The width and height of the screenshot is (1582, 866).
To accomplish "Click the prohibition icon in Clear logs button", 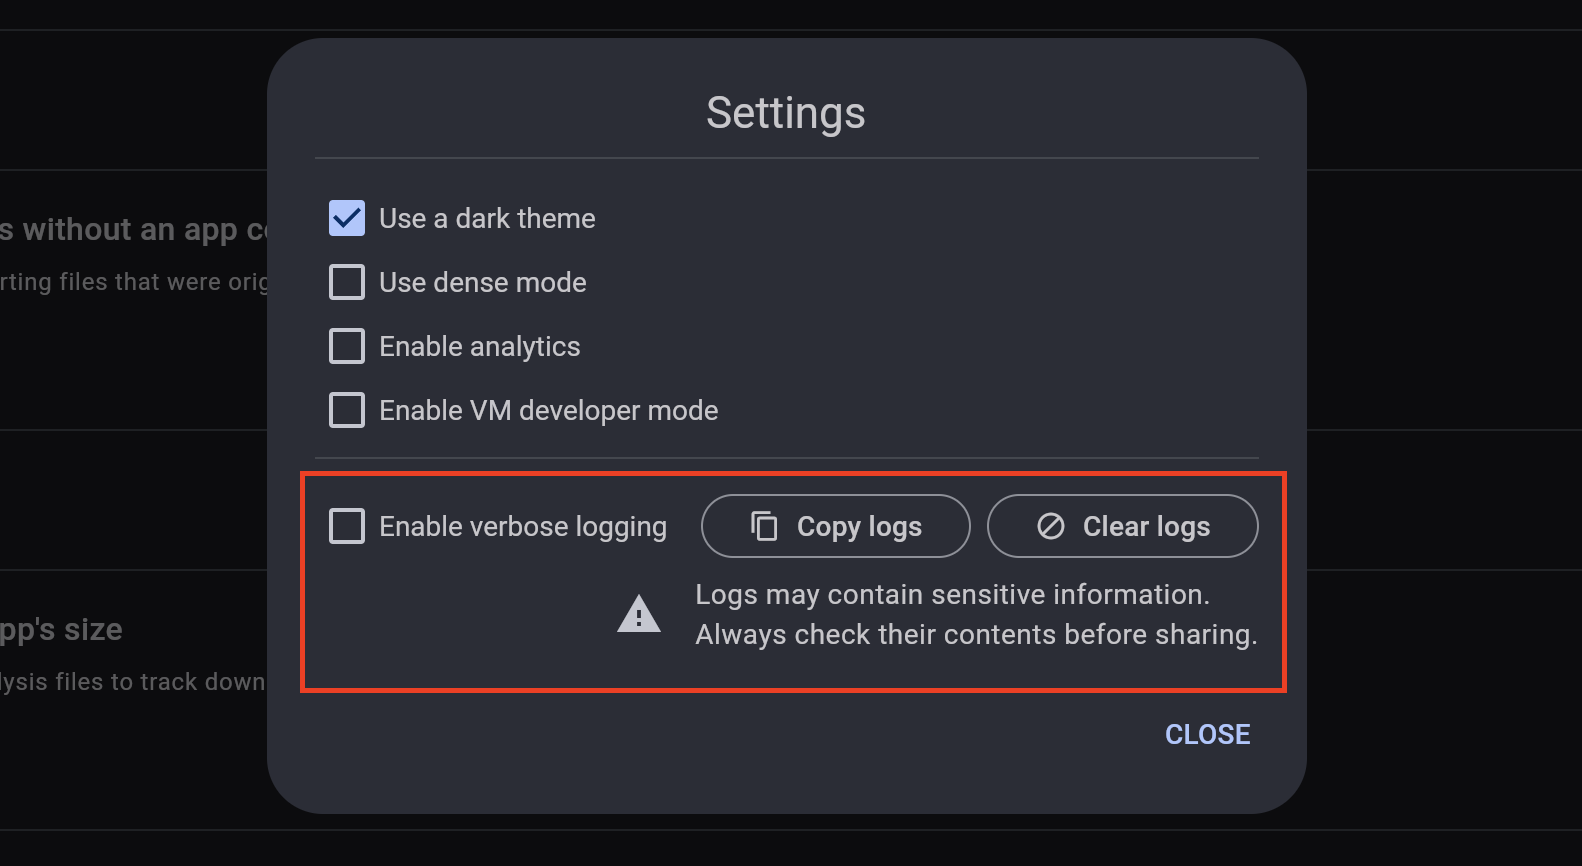I will pos(1049,525).
